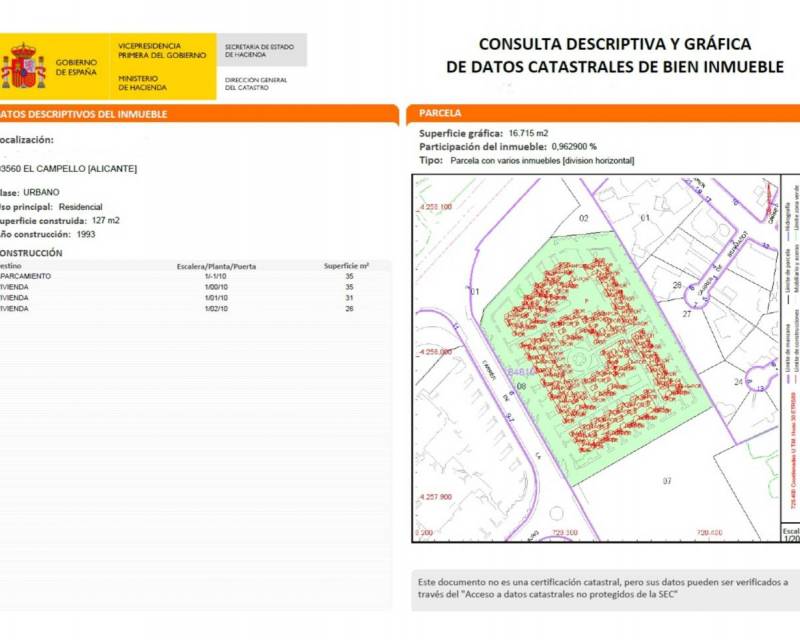Image resolution: width=800 pixels, height=640 pixels.
Task: Click the Dirección General del Catastro text
Action: (x=256, y=82)
